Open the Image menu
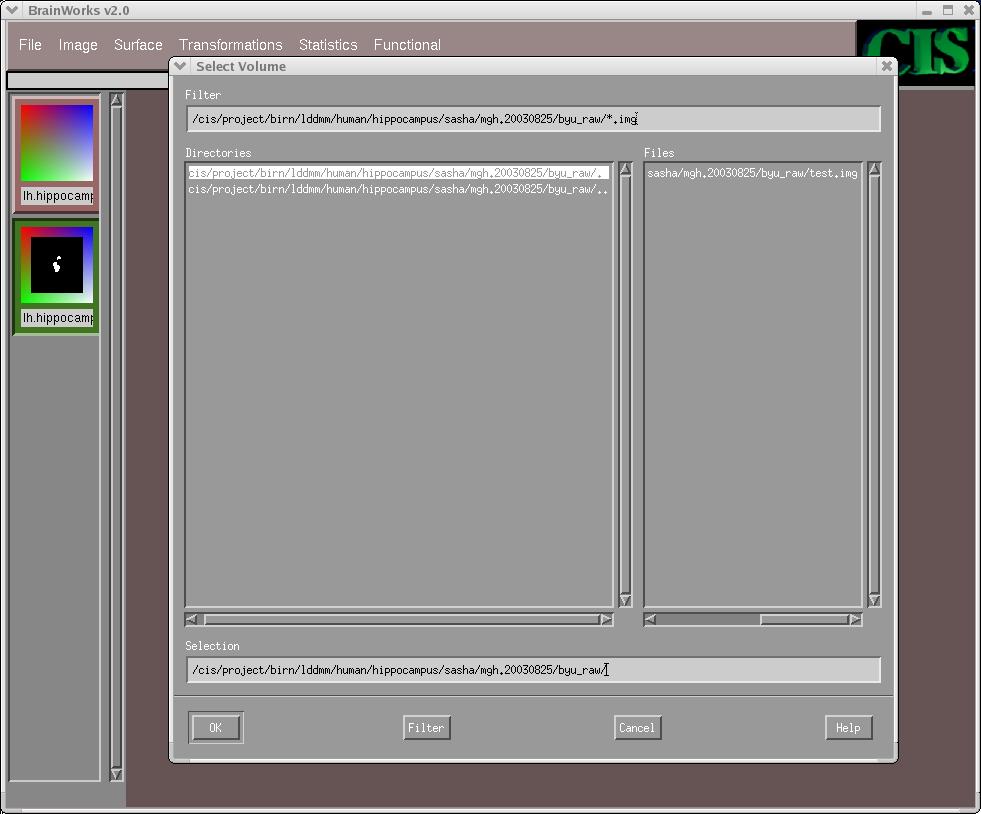 (78, 45)
